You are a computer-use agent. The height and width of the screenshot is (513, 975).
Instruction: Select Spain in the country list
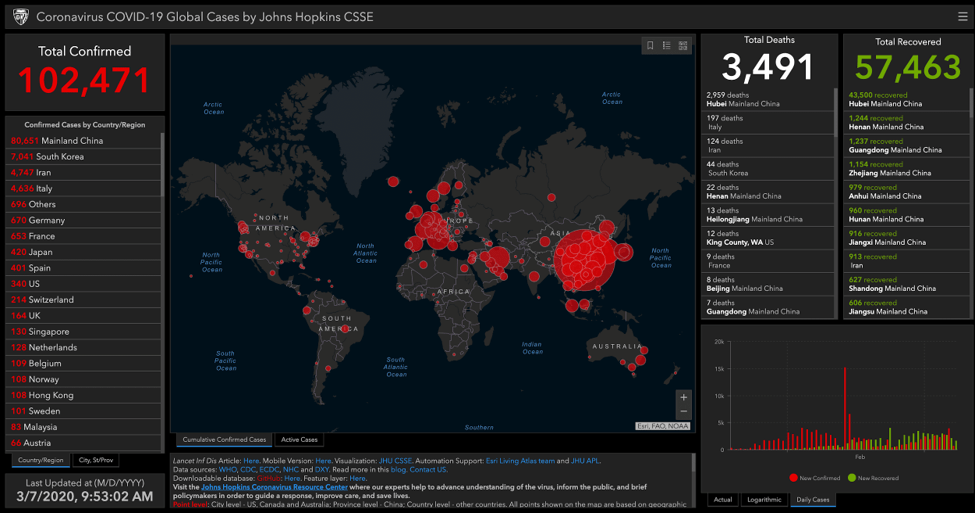83,268
